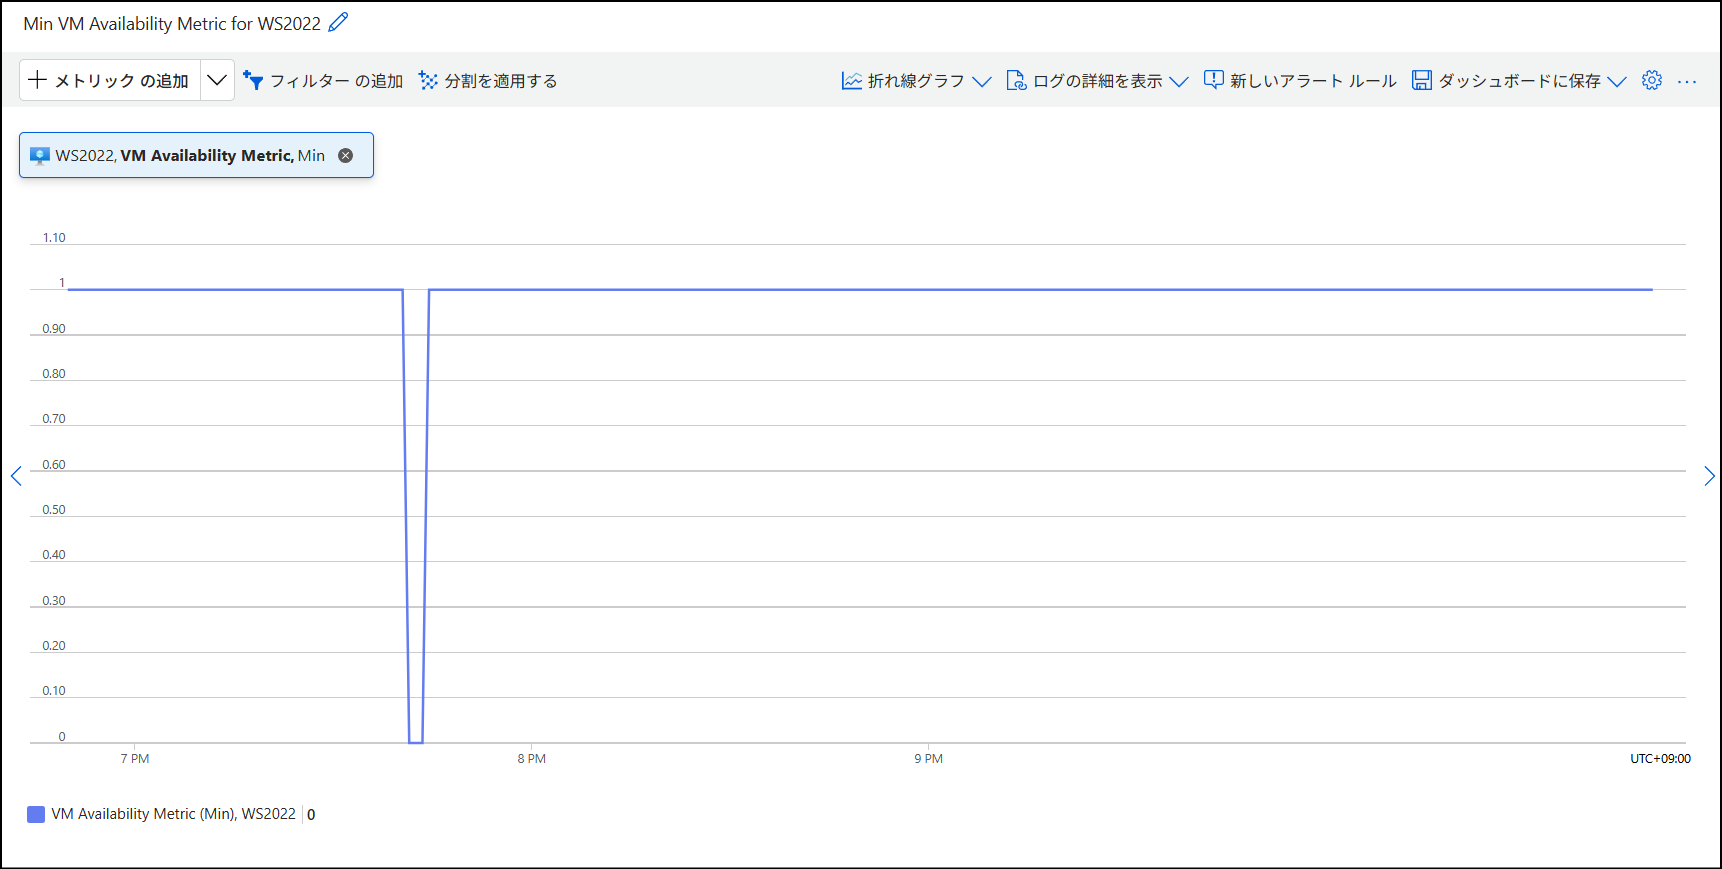The image size is (1722, 869).
Task: Select 分割を適用する option
Action: pos(488,81)
